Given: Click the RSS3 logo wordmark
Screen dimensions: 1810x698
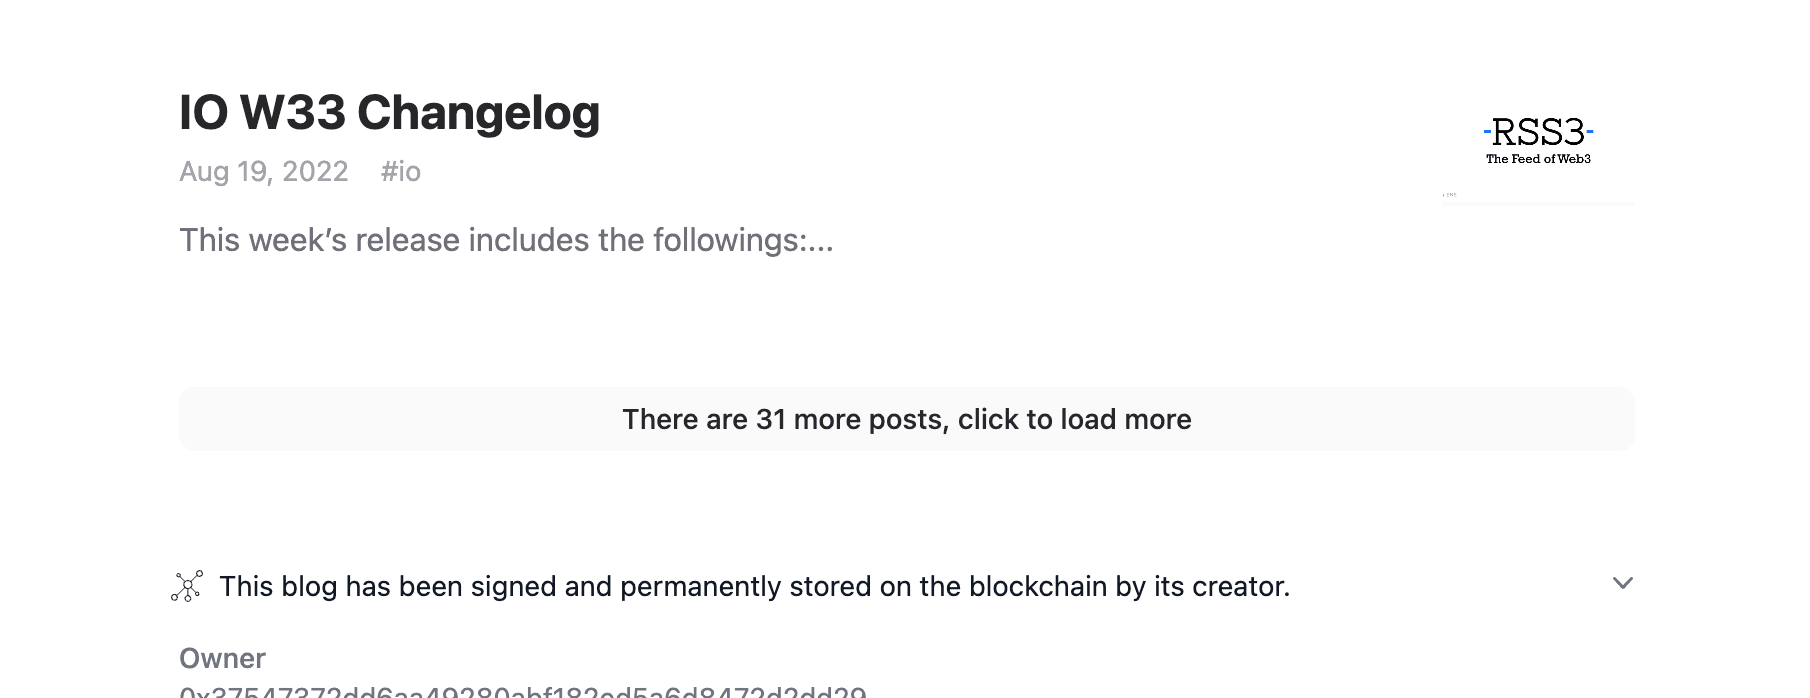Looking at the screenshot, I should tap(1538, 132).
